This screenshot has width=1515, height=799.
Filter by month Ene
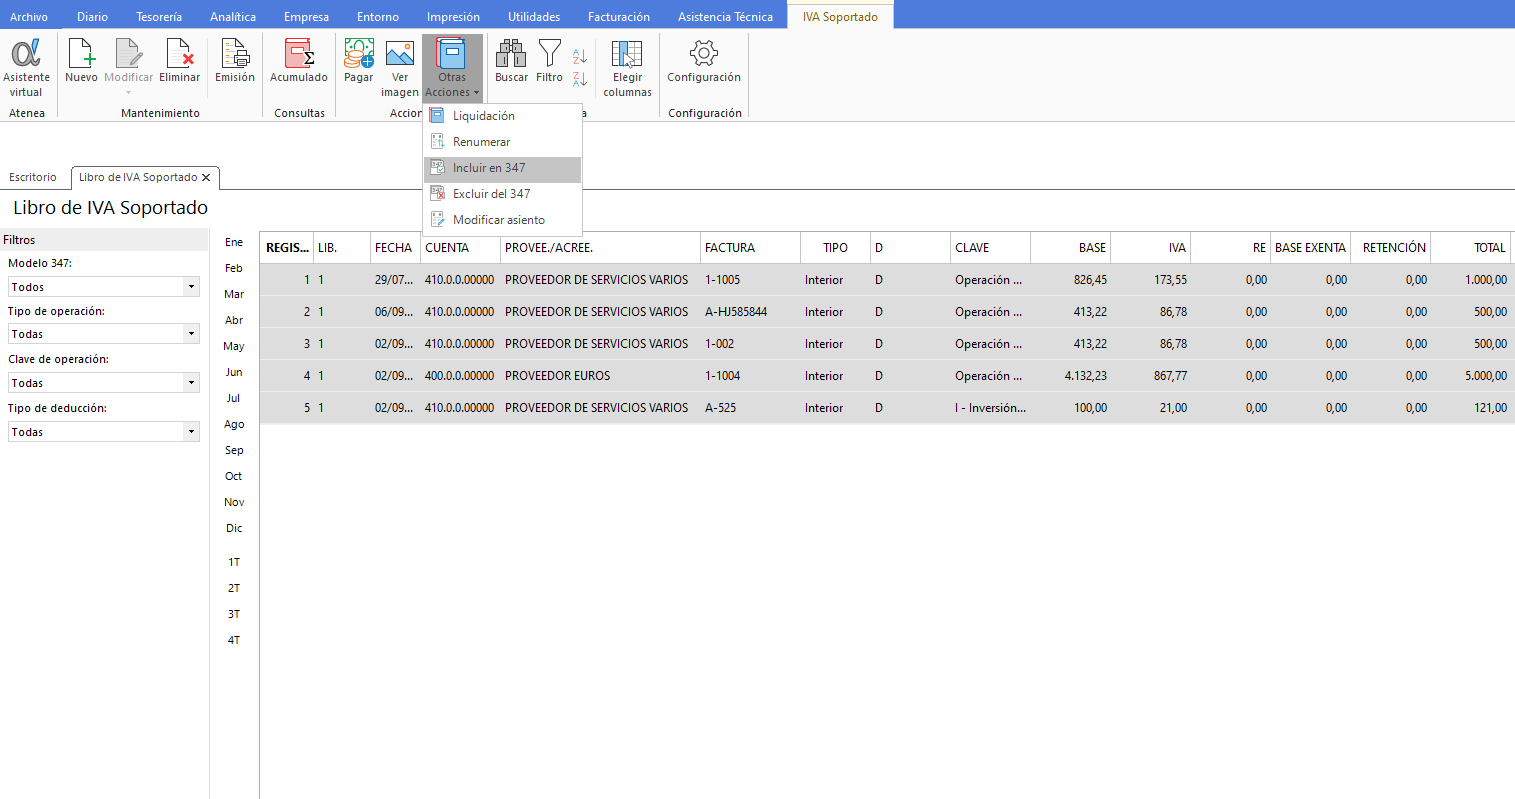[x=234, y=242]
